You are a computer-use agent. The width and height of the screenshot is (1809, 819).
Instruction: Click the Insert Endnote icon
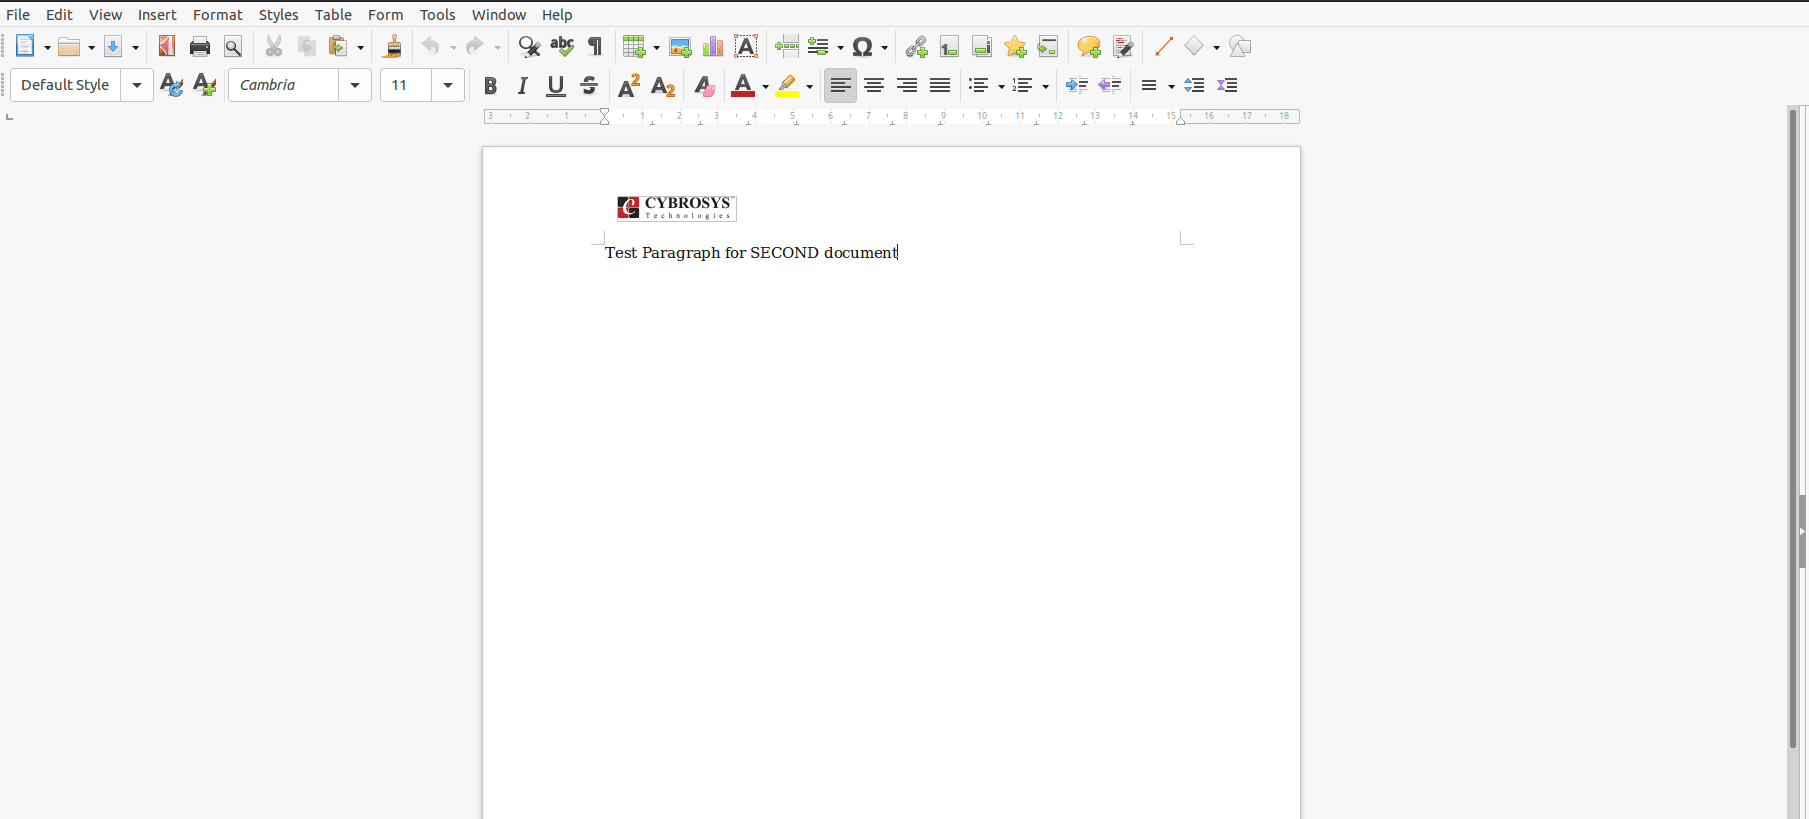point(982,46)
